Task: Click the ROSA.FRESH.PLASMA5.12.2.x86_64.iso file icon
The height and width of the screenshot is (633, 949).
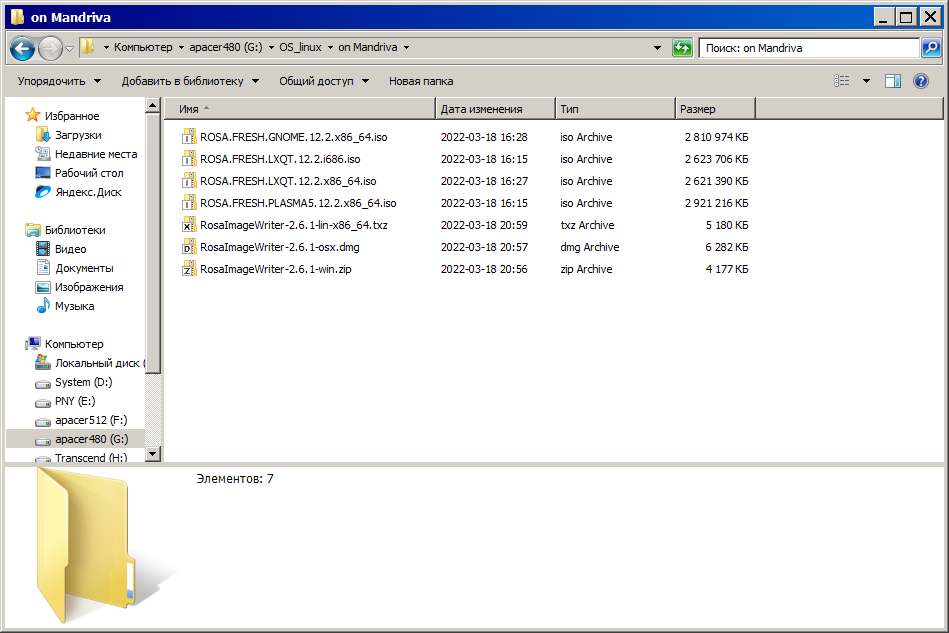Action: click(x=189, y=203)
